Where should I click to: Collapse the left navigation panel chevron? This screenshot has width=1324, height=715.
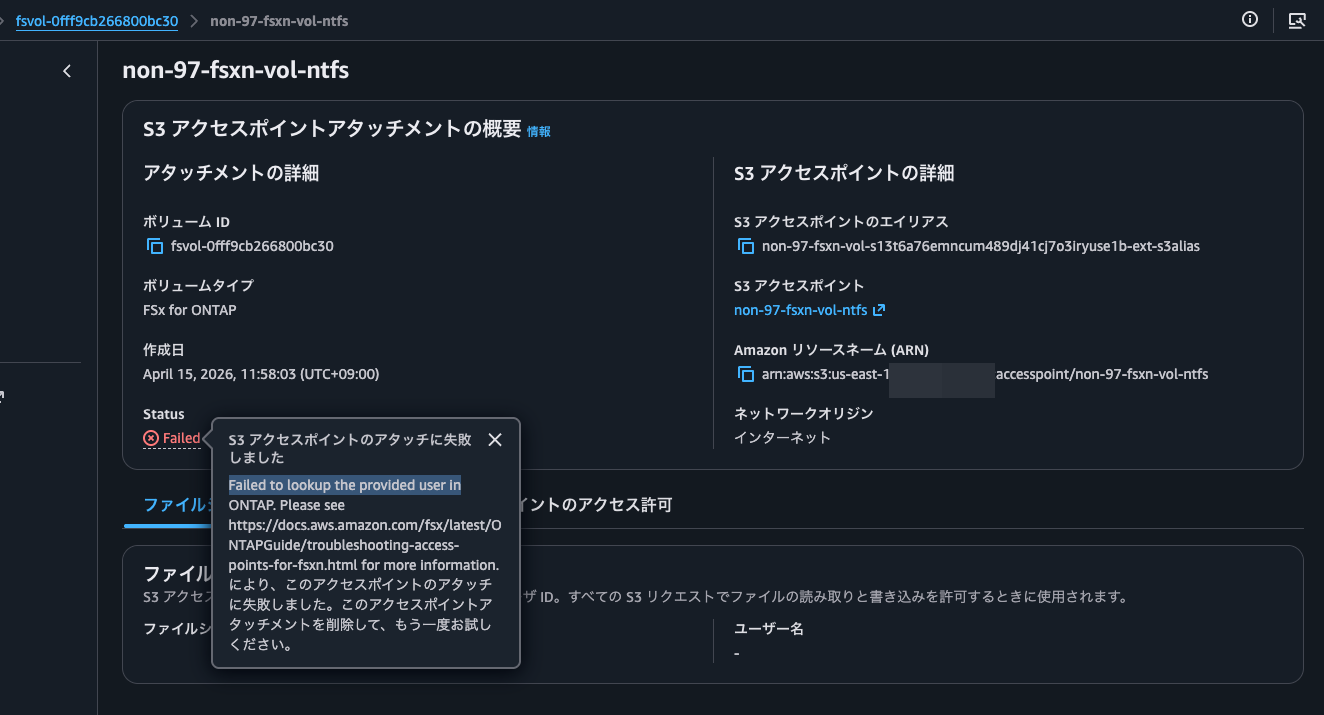(66, 70)
